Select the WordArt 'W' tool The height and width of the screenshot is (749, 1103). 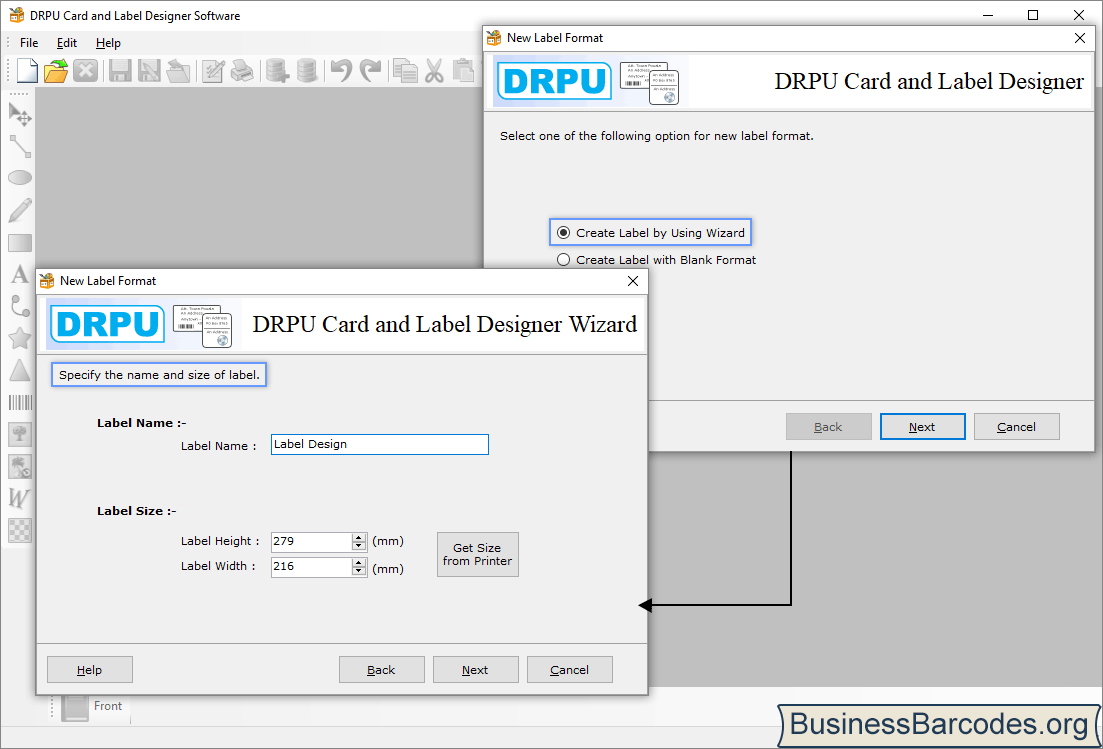(20, 498)
